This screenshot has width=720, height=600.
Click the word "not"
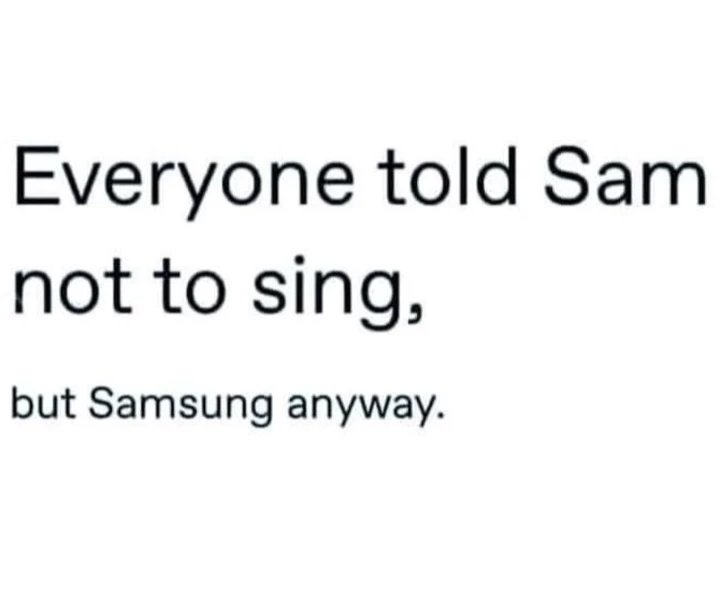72,287
